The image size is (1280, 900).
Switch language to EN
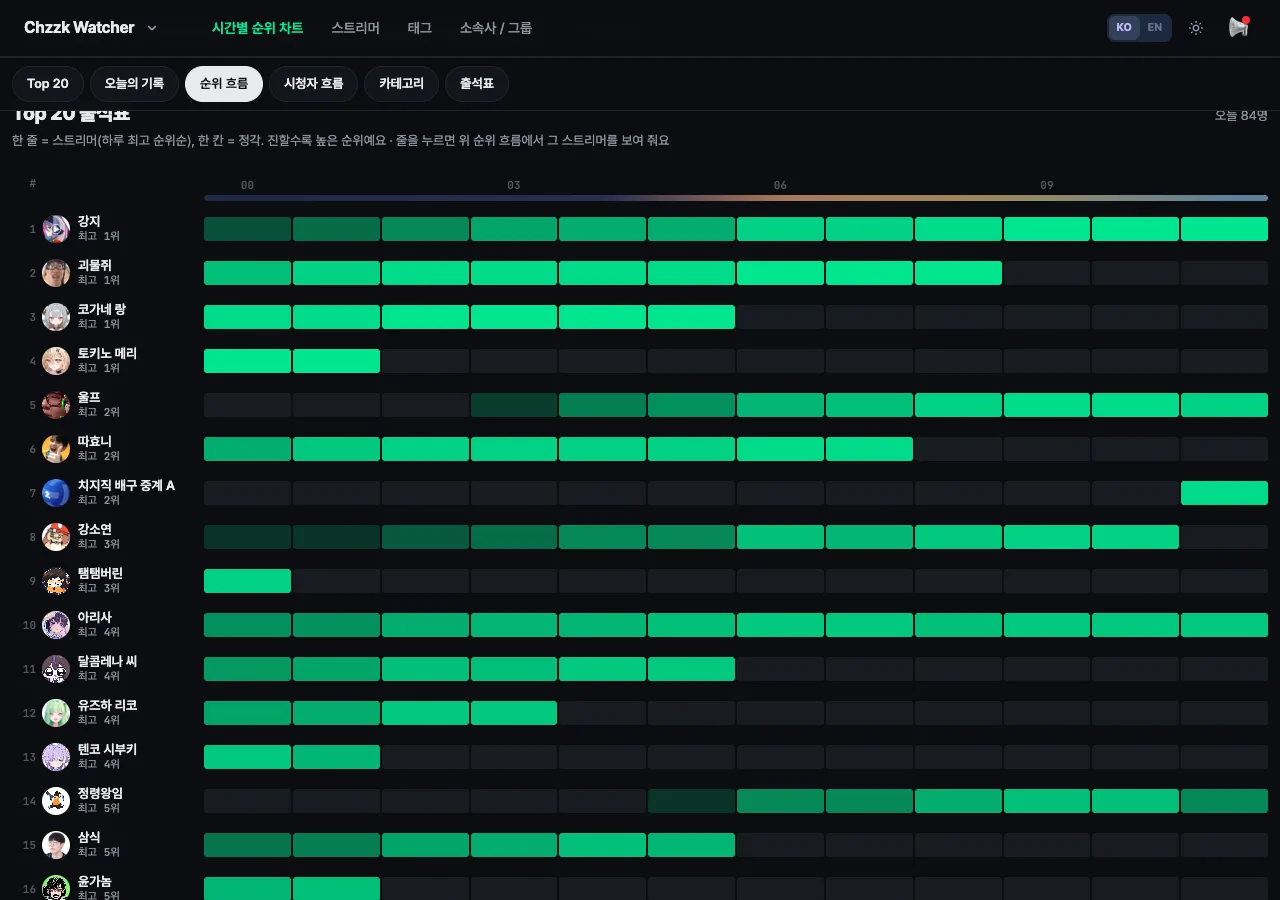pos(1155,28)
